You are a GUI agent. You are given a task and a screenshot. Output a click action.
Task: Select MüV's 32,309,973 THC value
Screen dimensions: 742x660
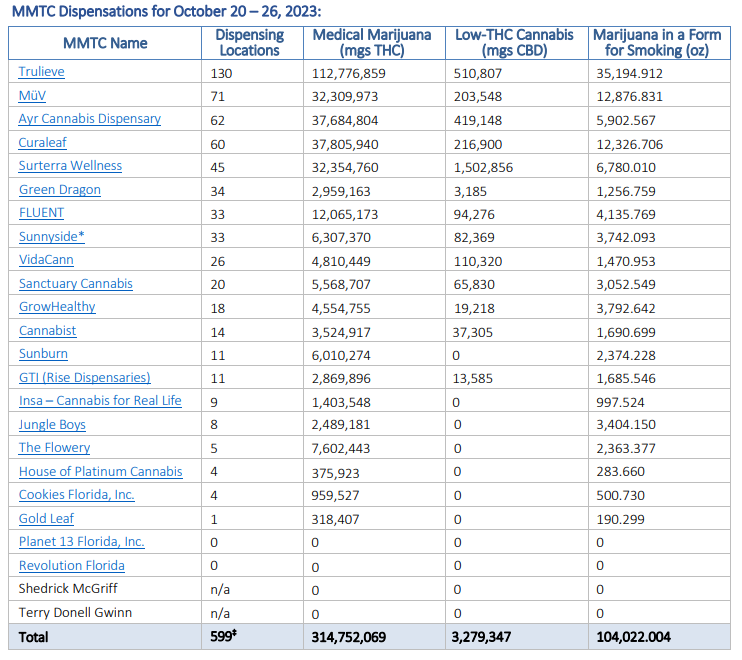coord(344,97)
